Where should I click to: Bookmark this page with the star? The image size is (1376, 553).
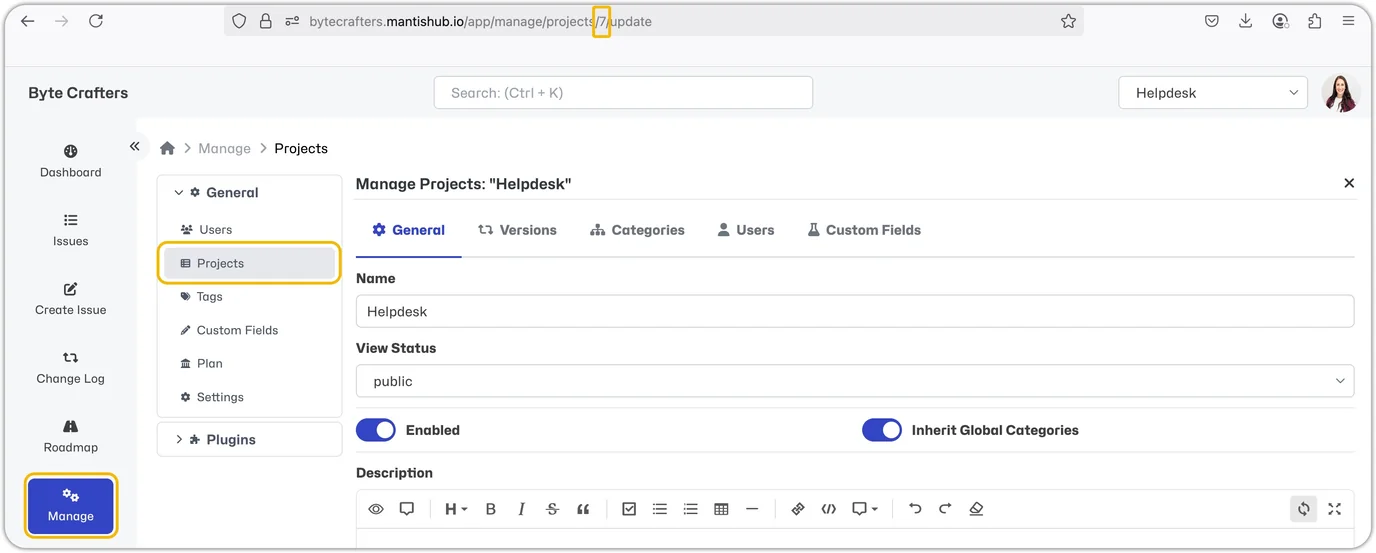pos(1068,21)
